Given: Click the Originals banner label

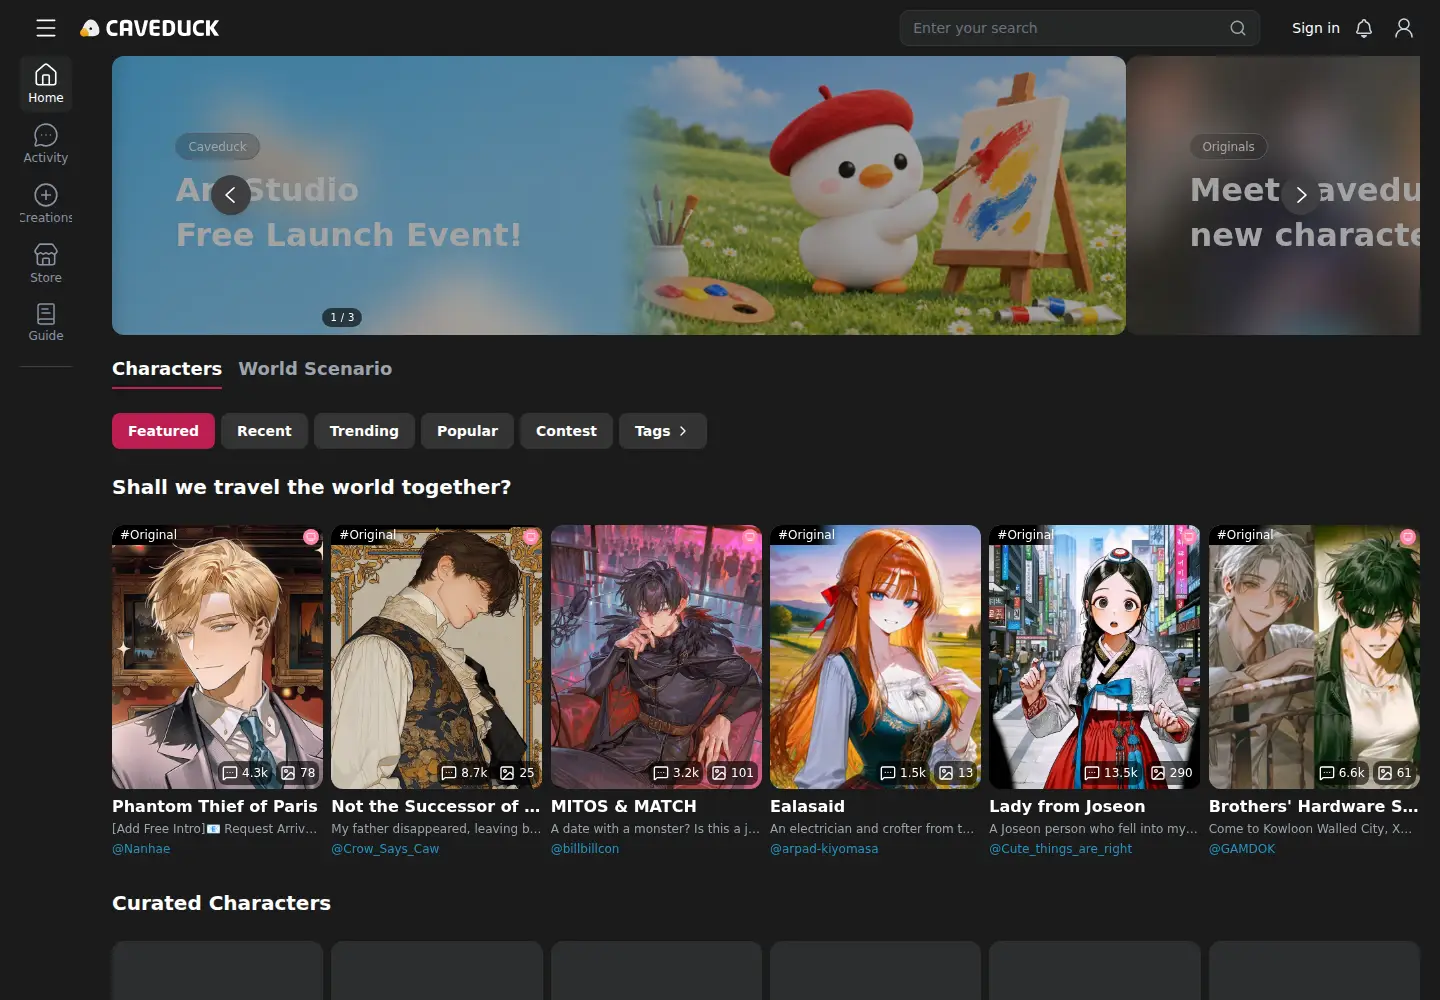Looking at the screenshot, I should coord(1228,147).
